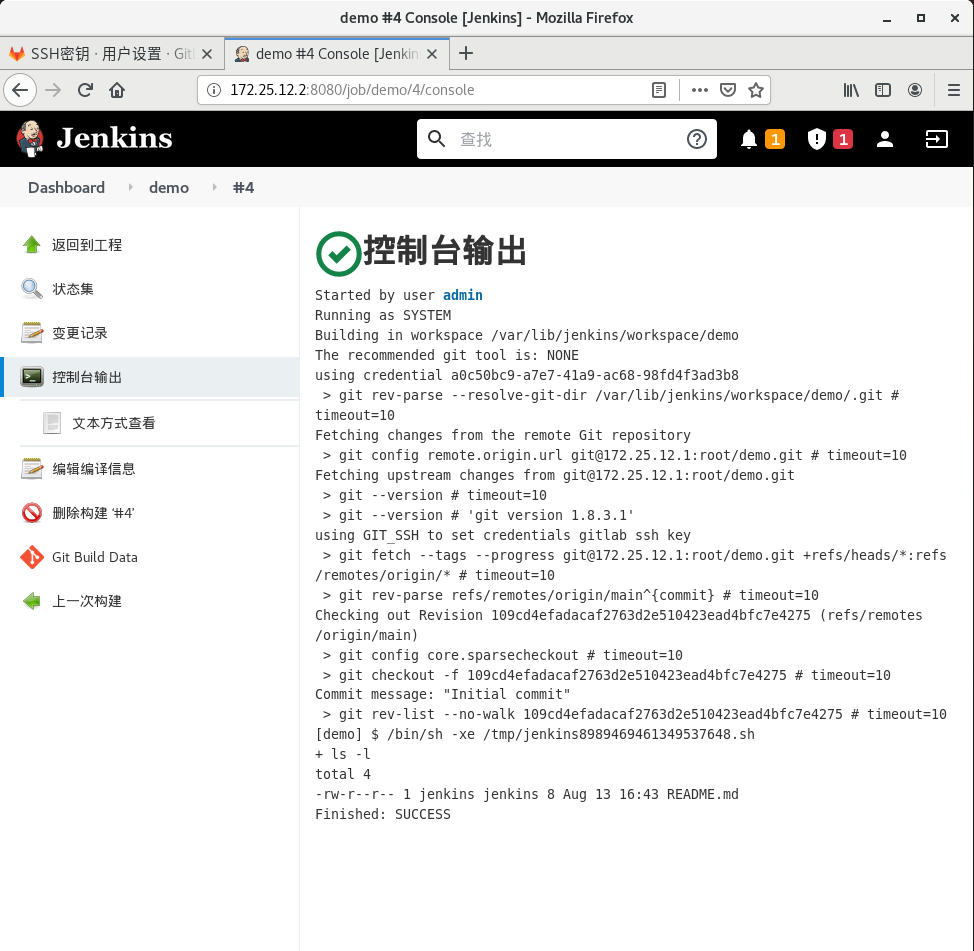Click the logout icon
974x951 pixels.
[936, 139]
